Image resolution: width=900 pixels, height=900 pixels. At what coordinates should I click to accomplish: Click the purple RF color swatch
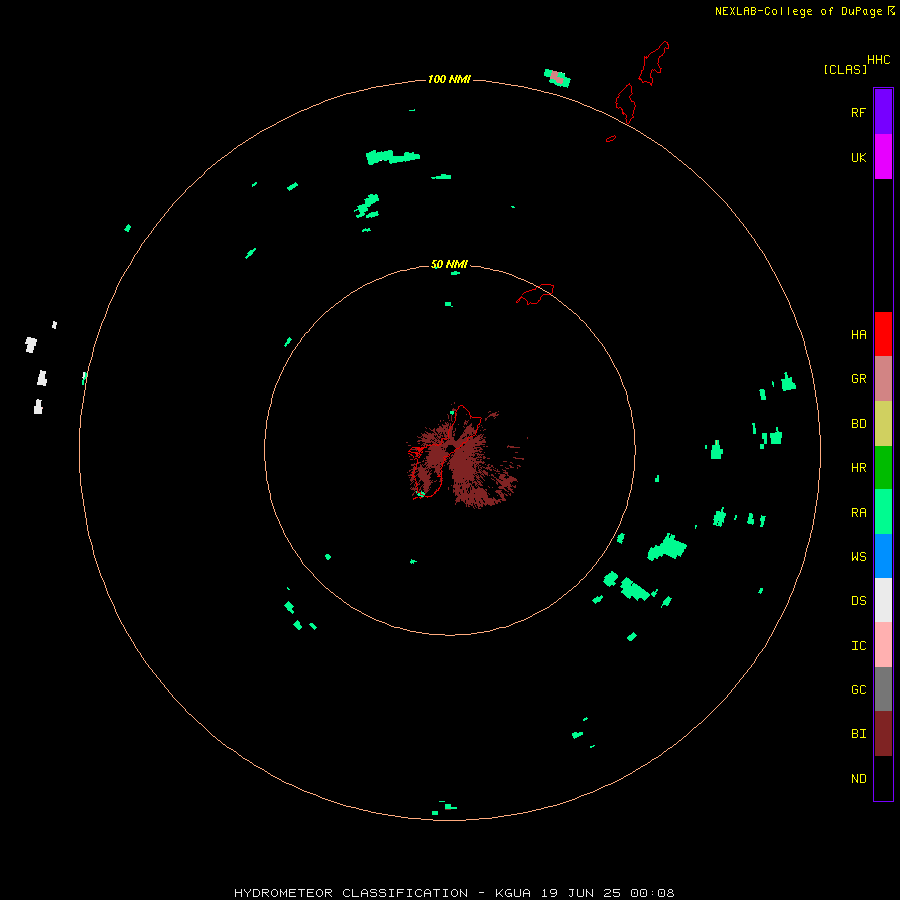pyautogui.click(x=883, y=112)
